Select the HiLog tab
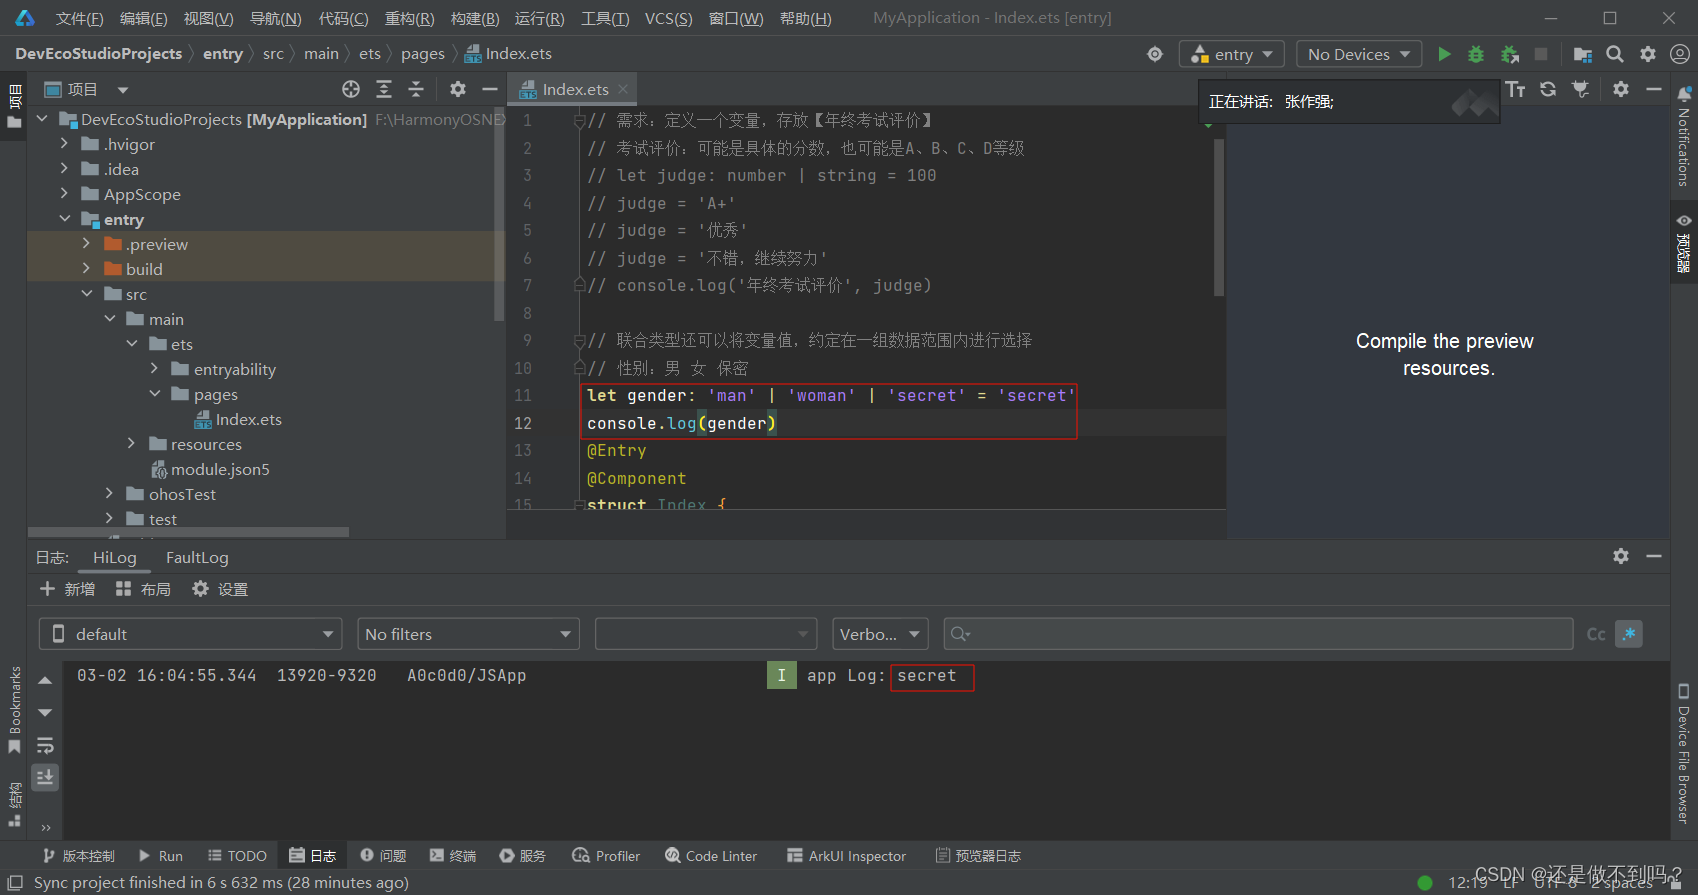 114,557
